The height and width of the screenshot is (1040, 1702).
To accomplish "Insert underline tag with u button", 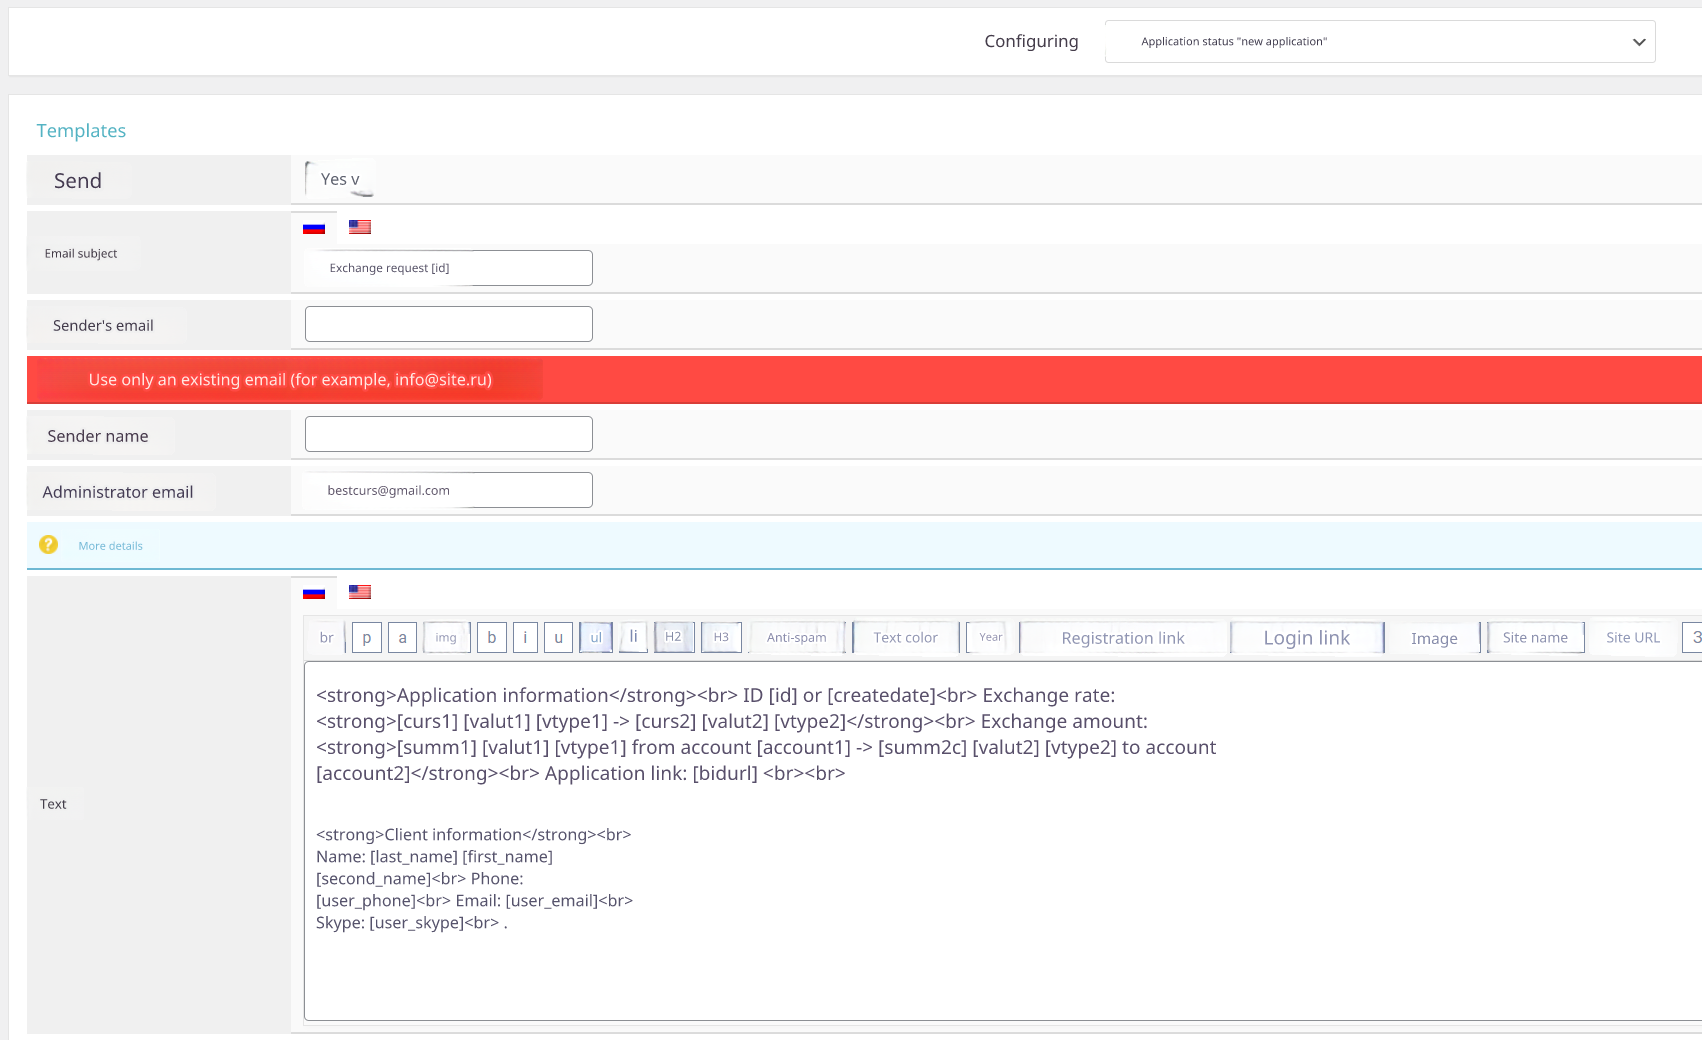I will click(x=558, y=638).
